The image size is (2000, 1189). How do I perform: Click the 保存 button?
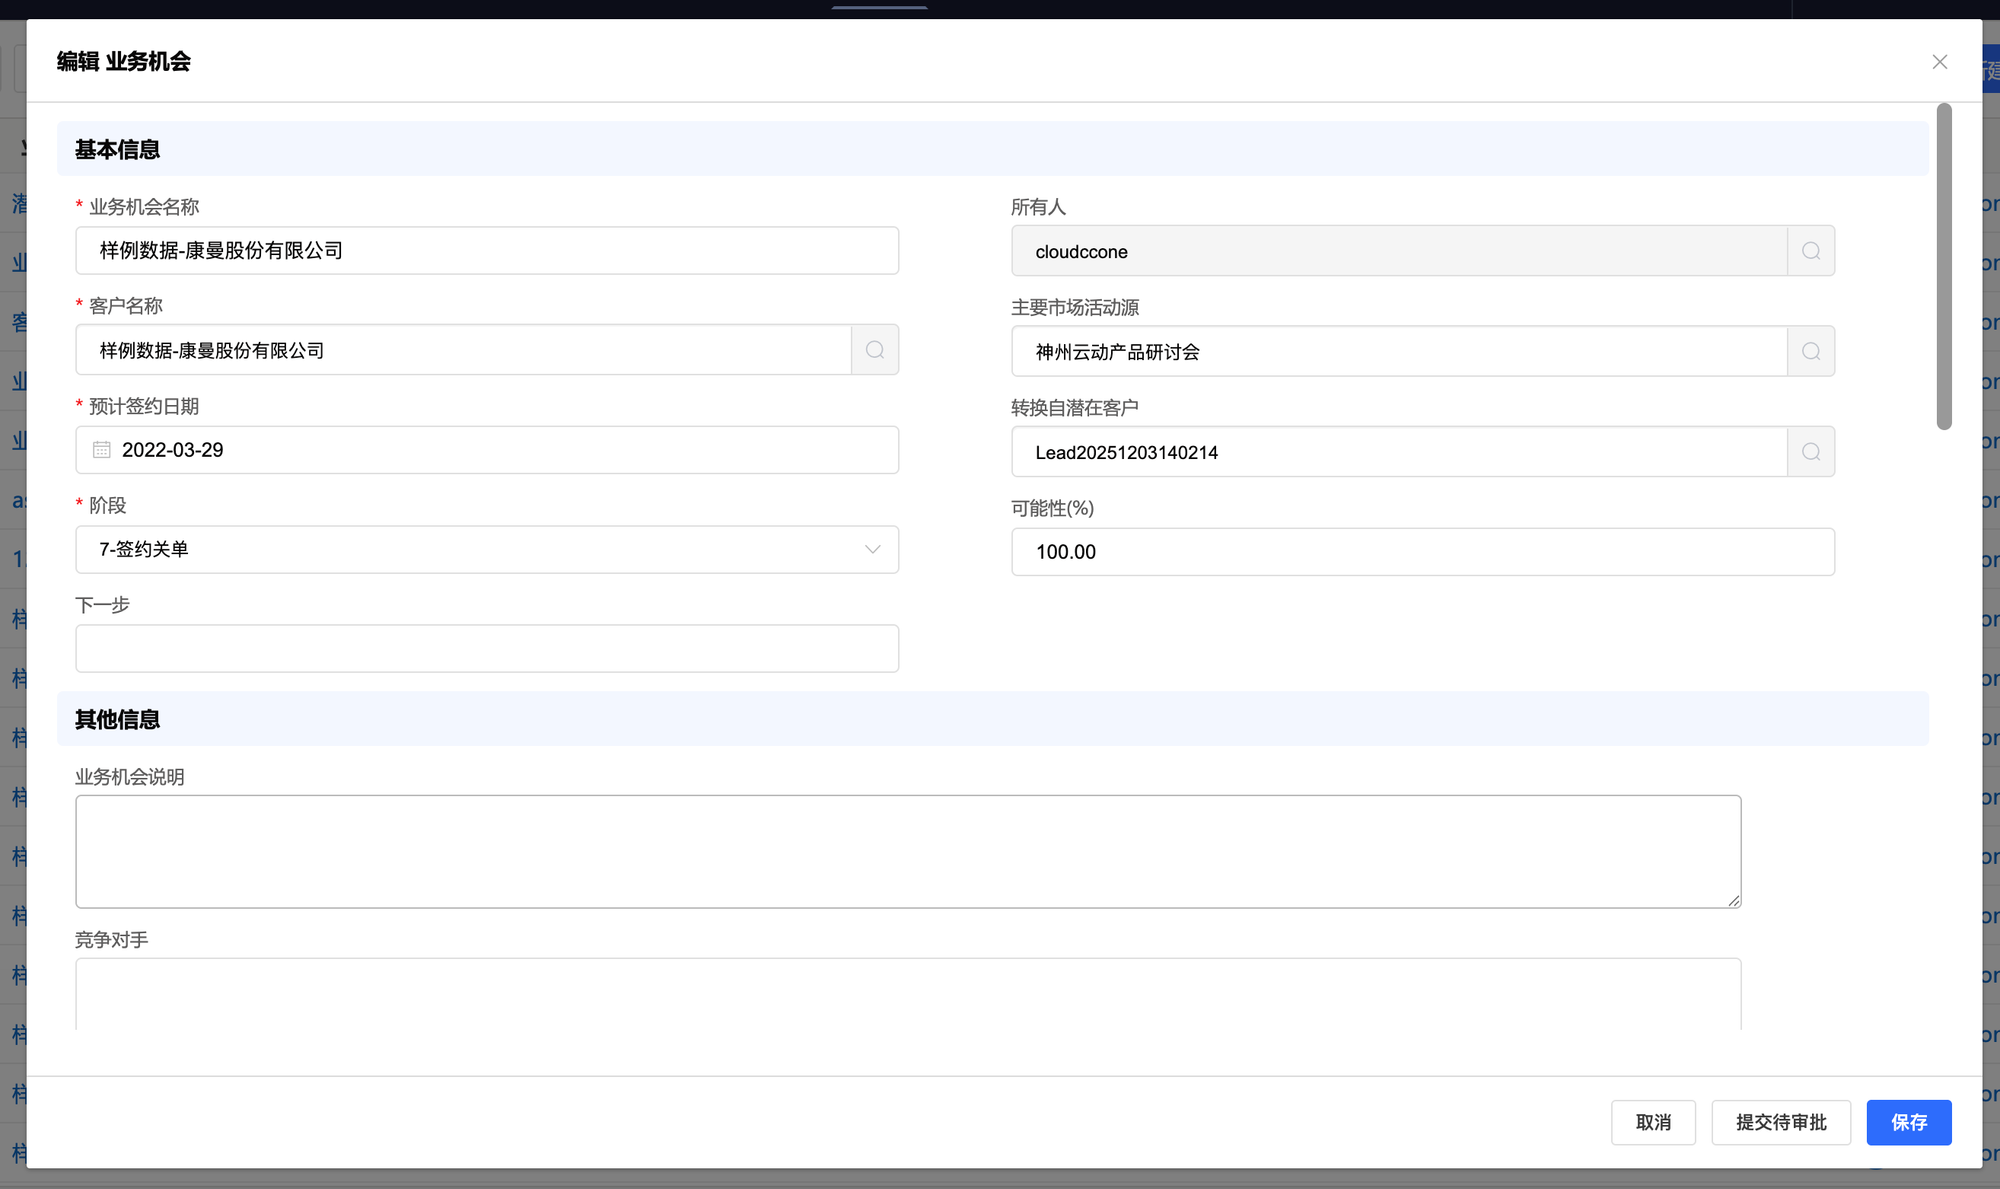pyautogui.click(x=1908, y=1122)
